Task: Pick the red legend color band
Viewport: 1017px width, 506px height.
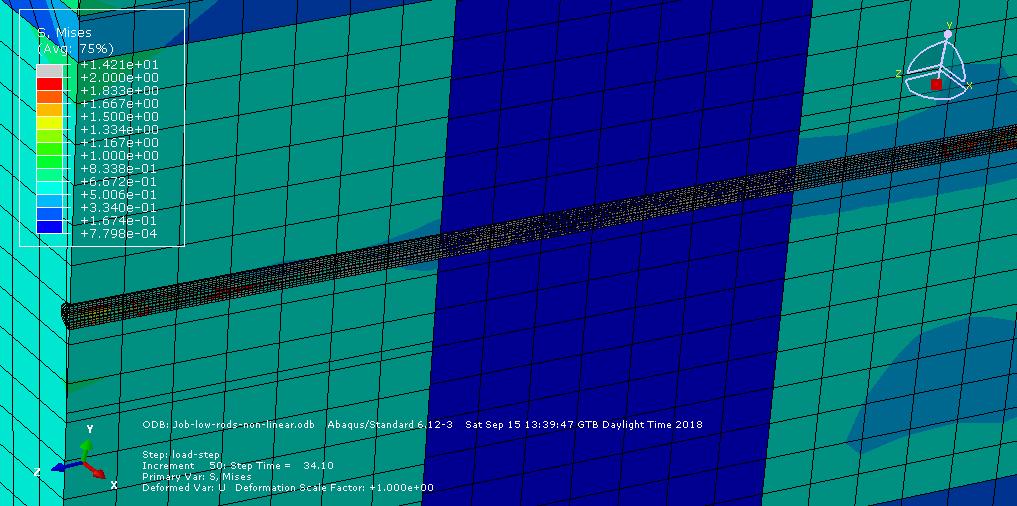Action: 49,84
